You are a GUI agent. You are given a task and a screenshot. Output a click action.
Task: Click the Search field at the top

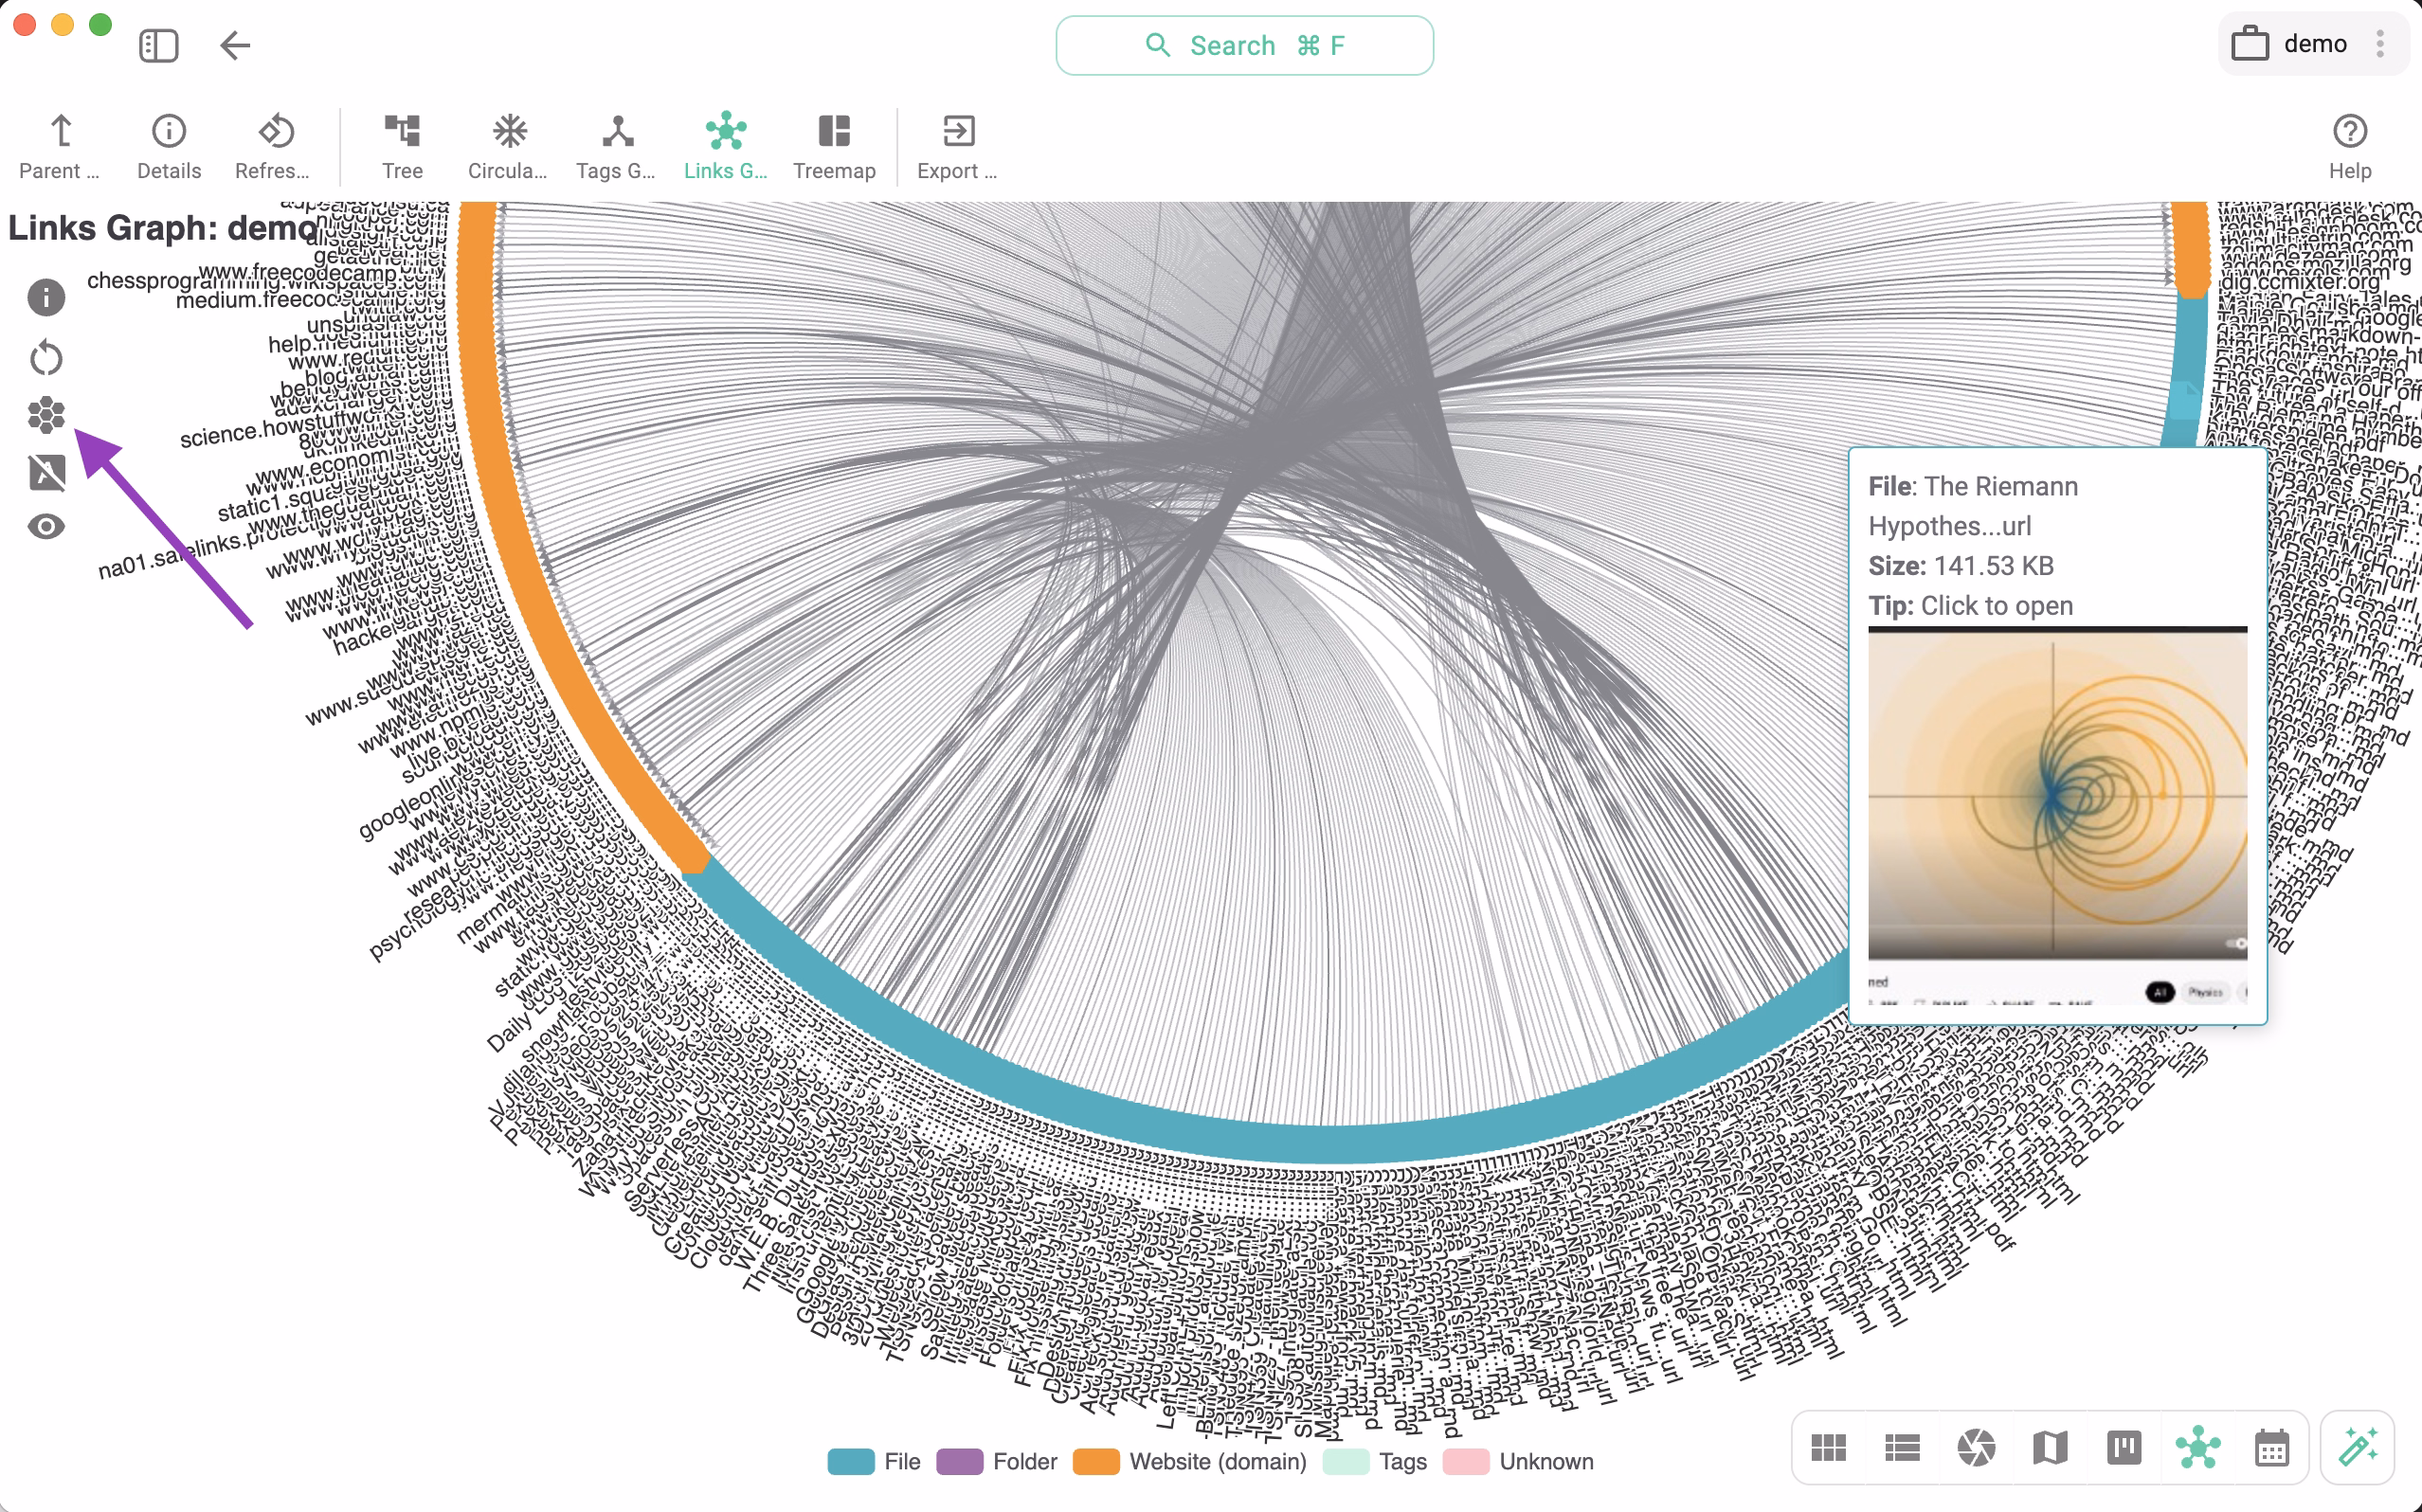[1243, 45]
